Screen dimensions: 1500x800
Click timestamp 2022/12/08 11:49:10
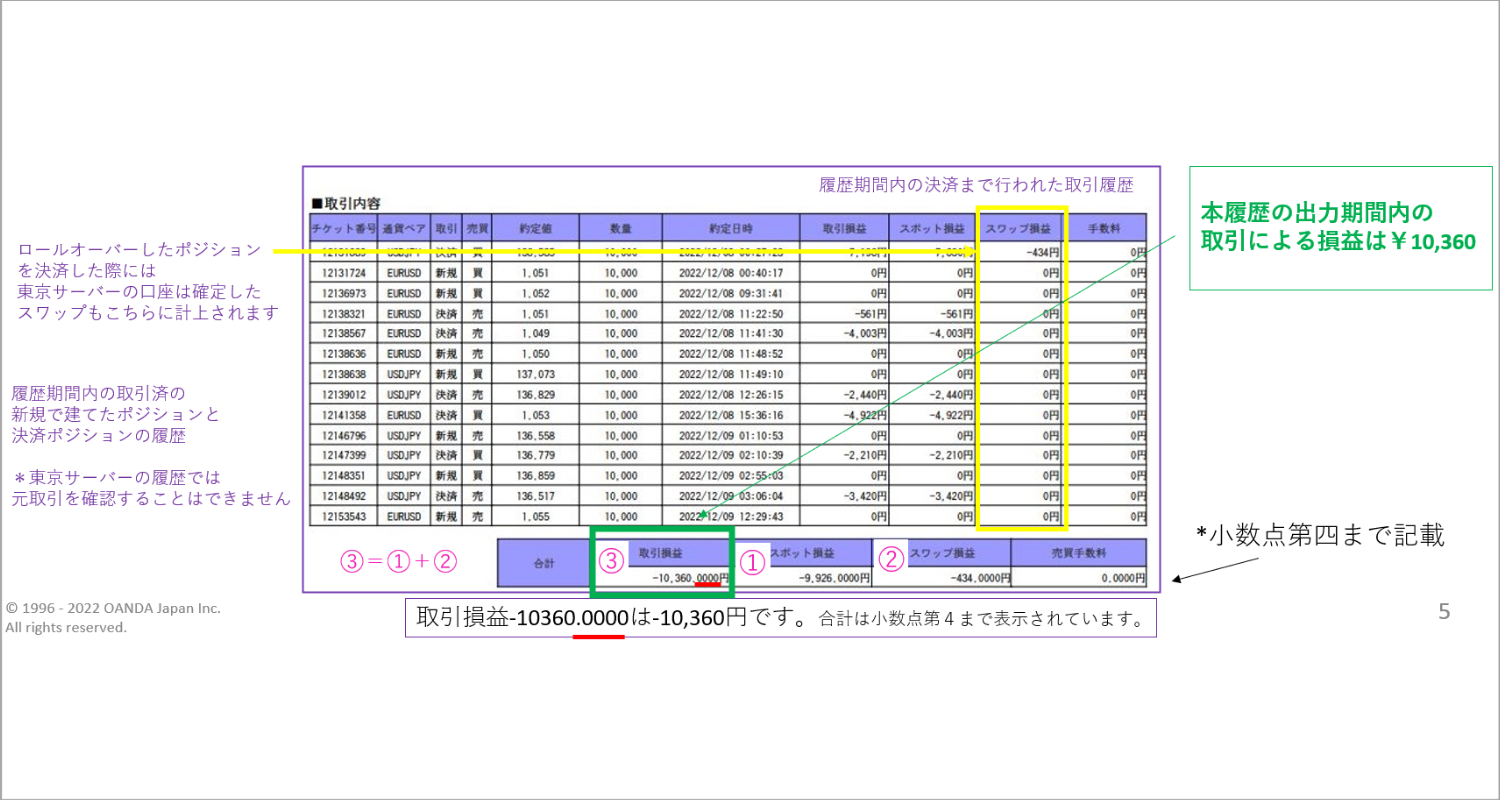pos(731,374)
